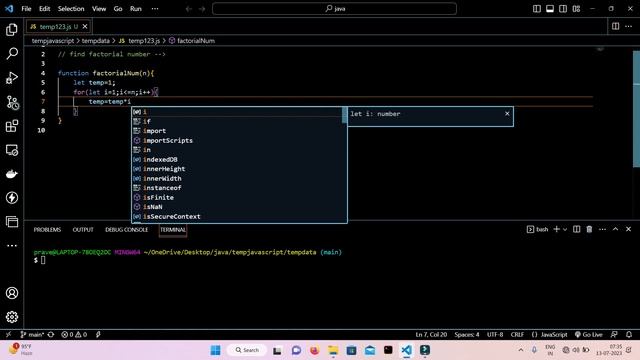Viewport: 640px width, 360px height.
Task: Open the View menu
Action: (99, 9)
